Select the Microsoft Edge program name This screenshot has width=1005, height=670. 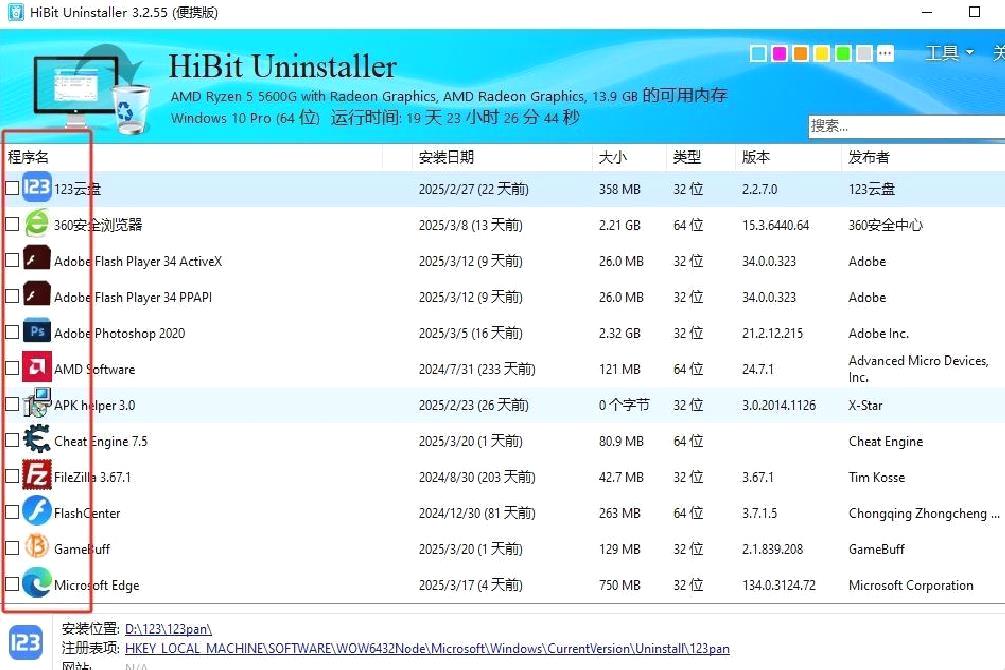(97, 585)
